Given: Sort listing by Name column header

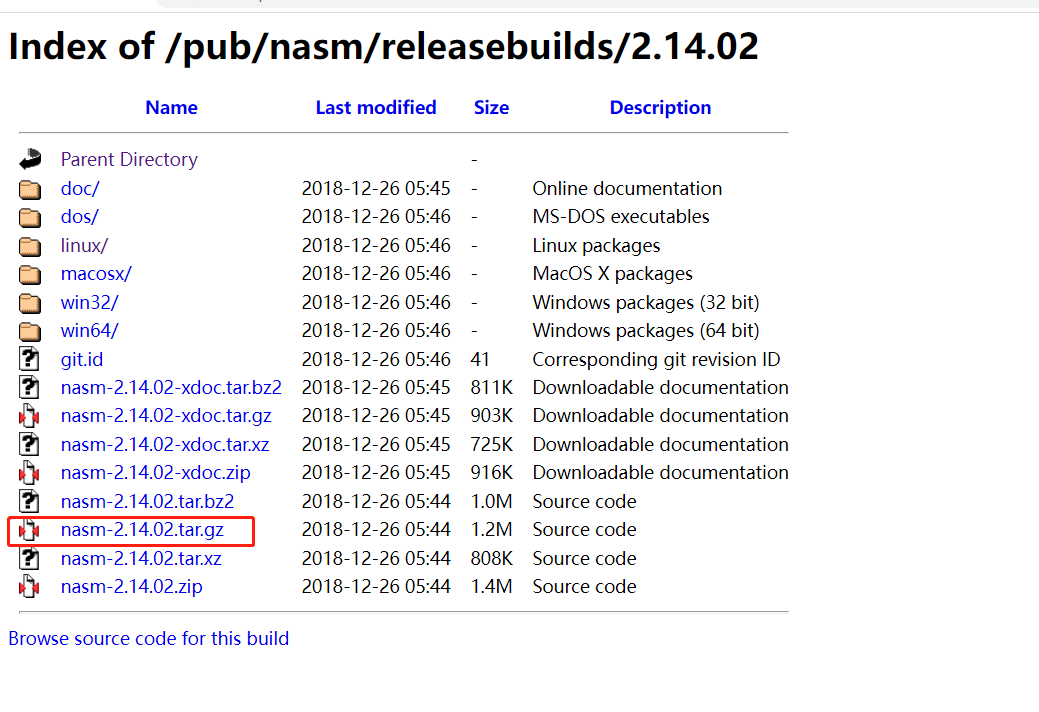Looking at the screenshot, I should [172, 107].
